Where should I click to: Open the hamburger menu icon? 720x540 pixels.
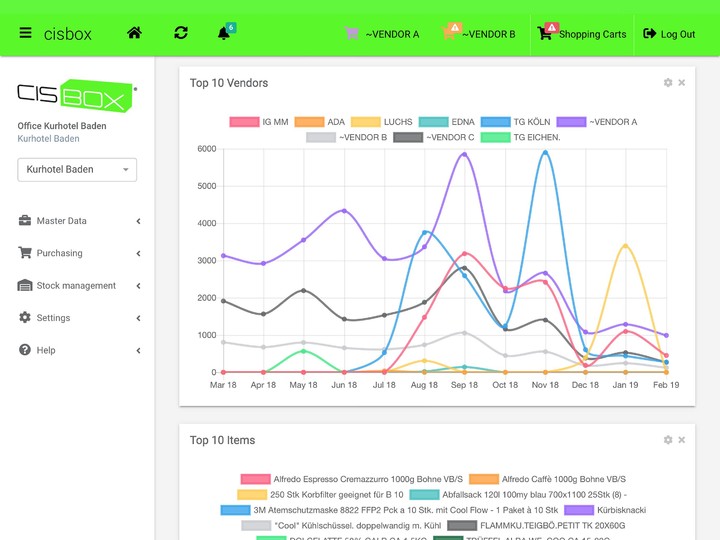[x=25, y=33]
